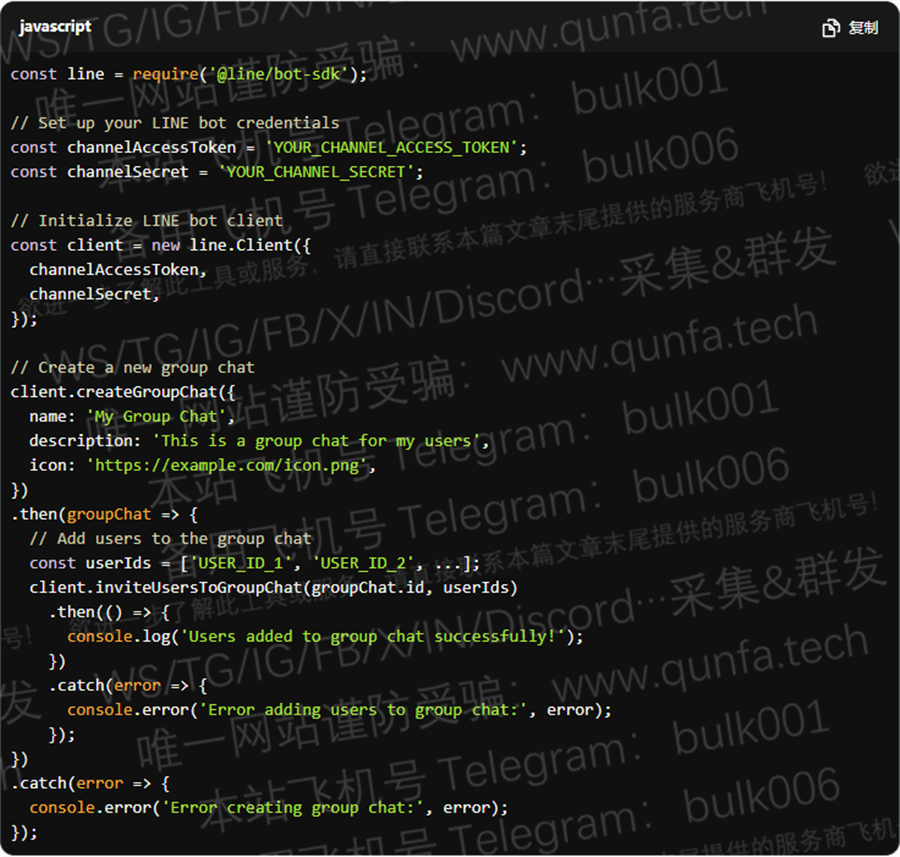The width and height of the screenshot is (900, 857).
Task: Click the '// Create a new group chat' comment
Action: point(133,367)
